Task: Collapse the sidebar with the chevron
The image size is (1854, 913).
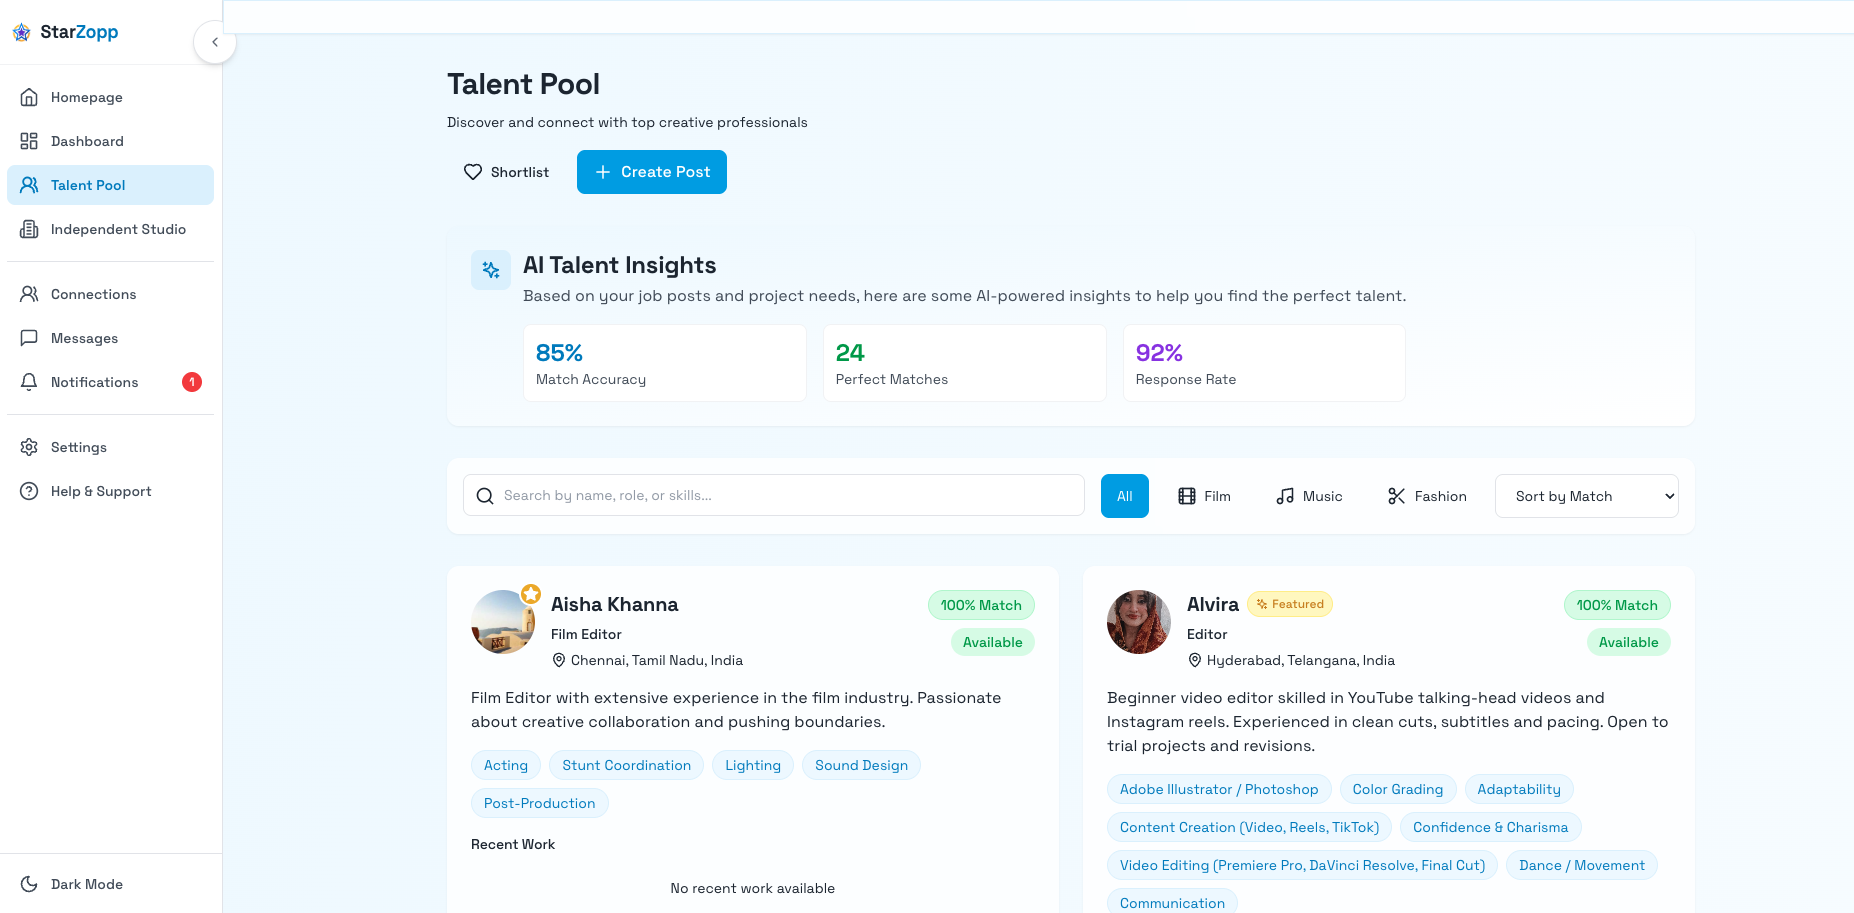Action: 215,42
